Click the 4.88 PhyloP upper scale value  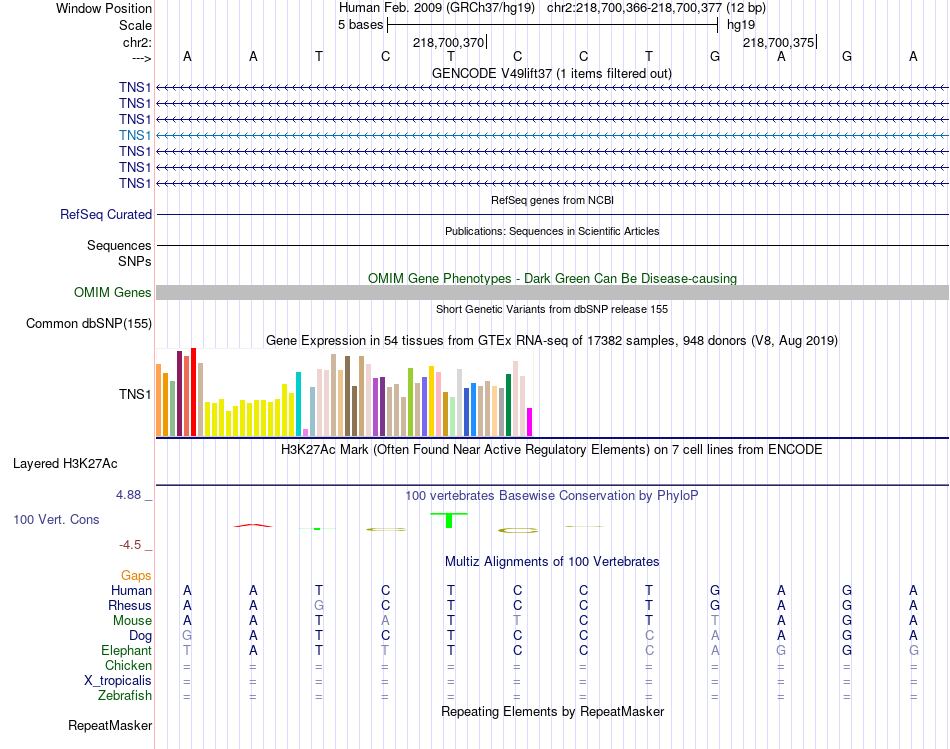(128, 495)
